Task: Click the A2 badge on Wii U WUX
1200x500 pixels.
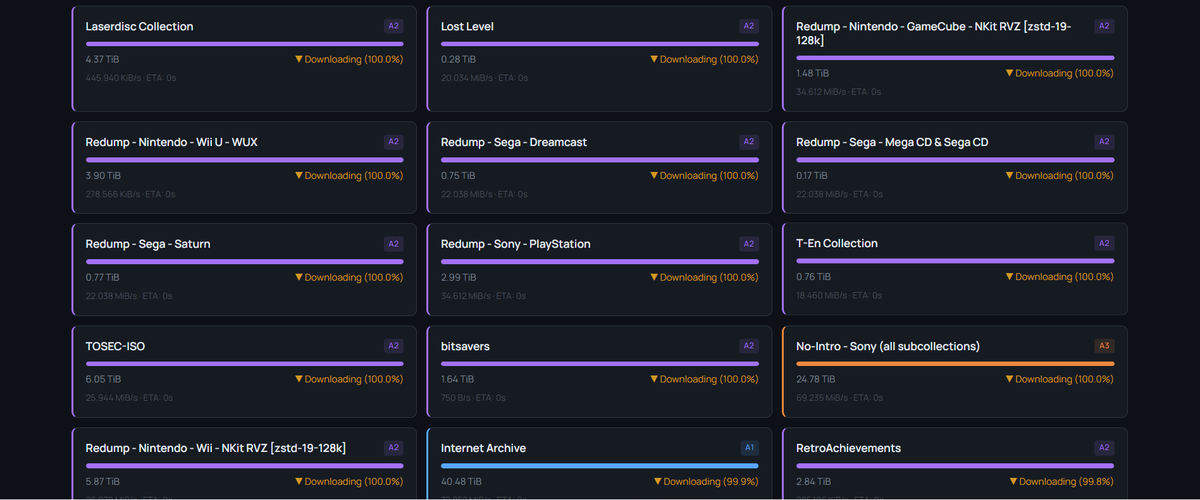Action: click(x=393, y=142)
